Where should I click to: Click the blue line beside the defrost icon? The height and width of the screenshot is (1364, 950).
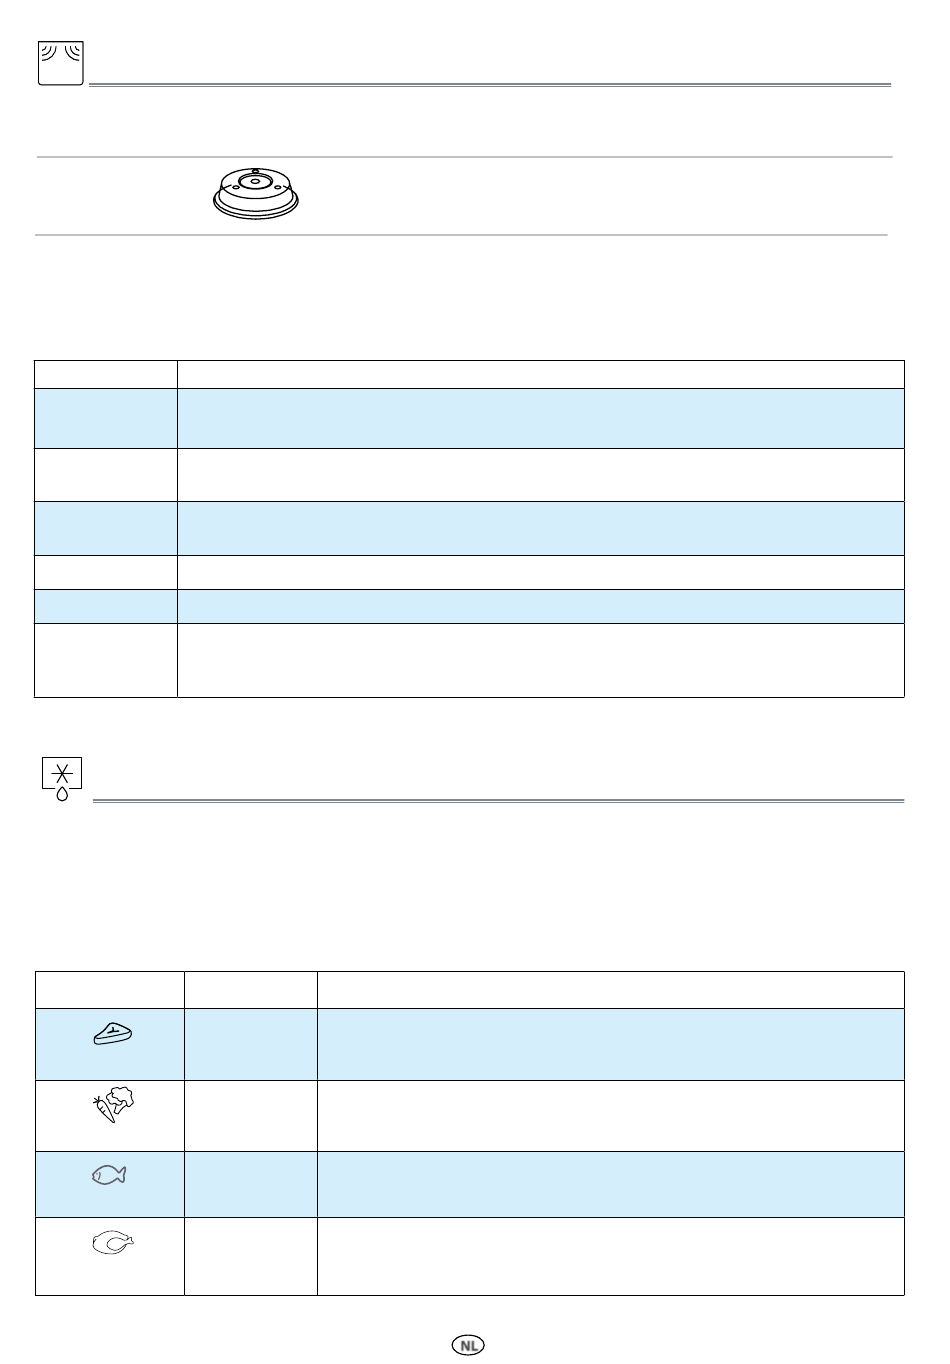click(498, 800)
